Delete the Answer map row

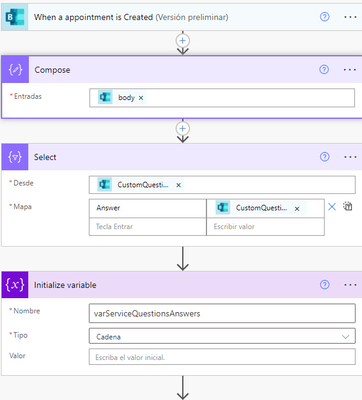[x=332, y=207]
